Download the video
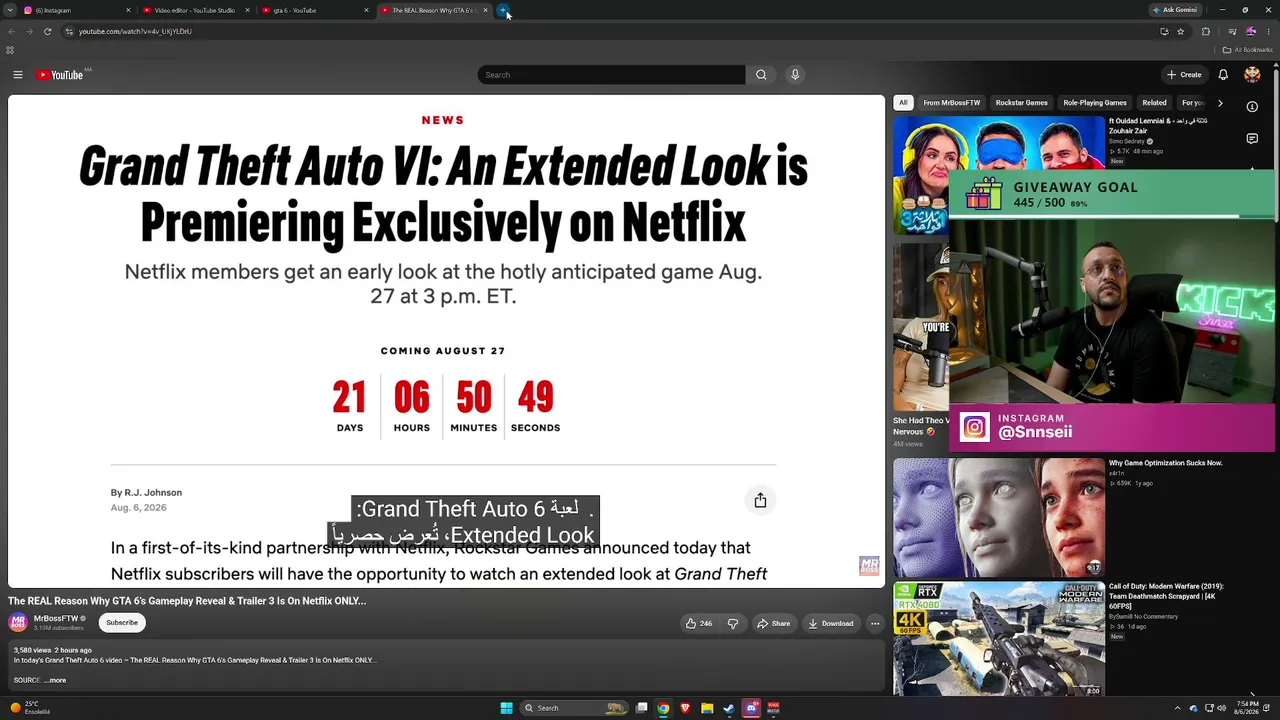This screenshot has height=720, width=1280. (831, 624)
